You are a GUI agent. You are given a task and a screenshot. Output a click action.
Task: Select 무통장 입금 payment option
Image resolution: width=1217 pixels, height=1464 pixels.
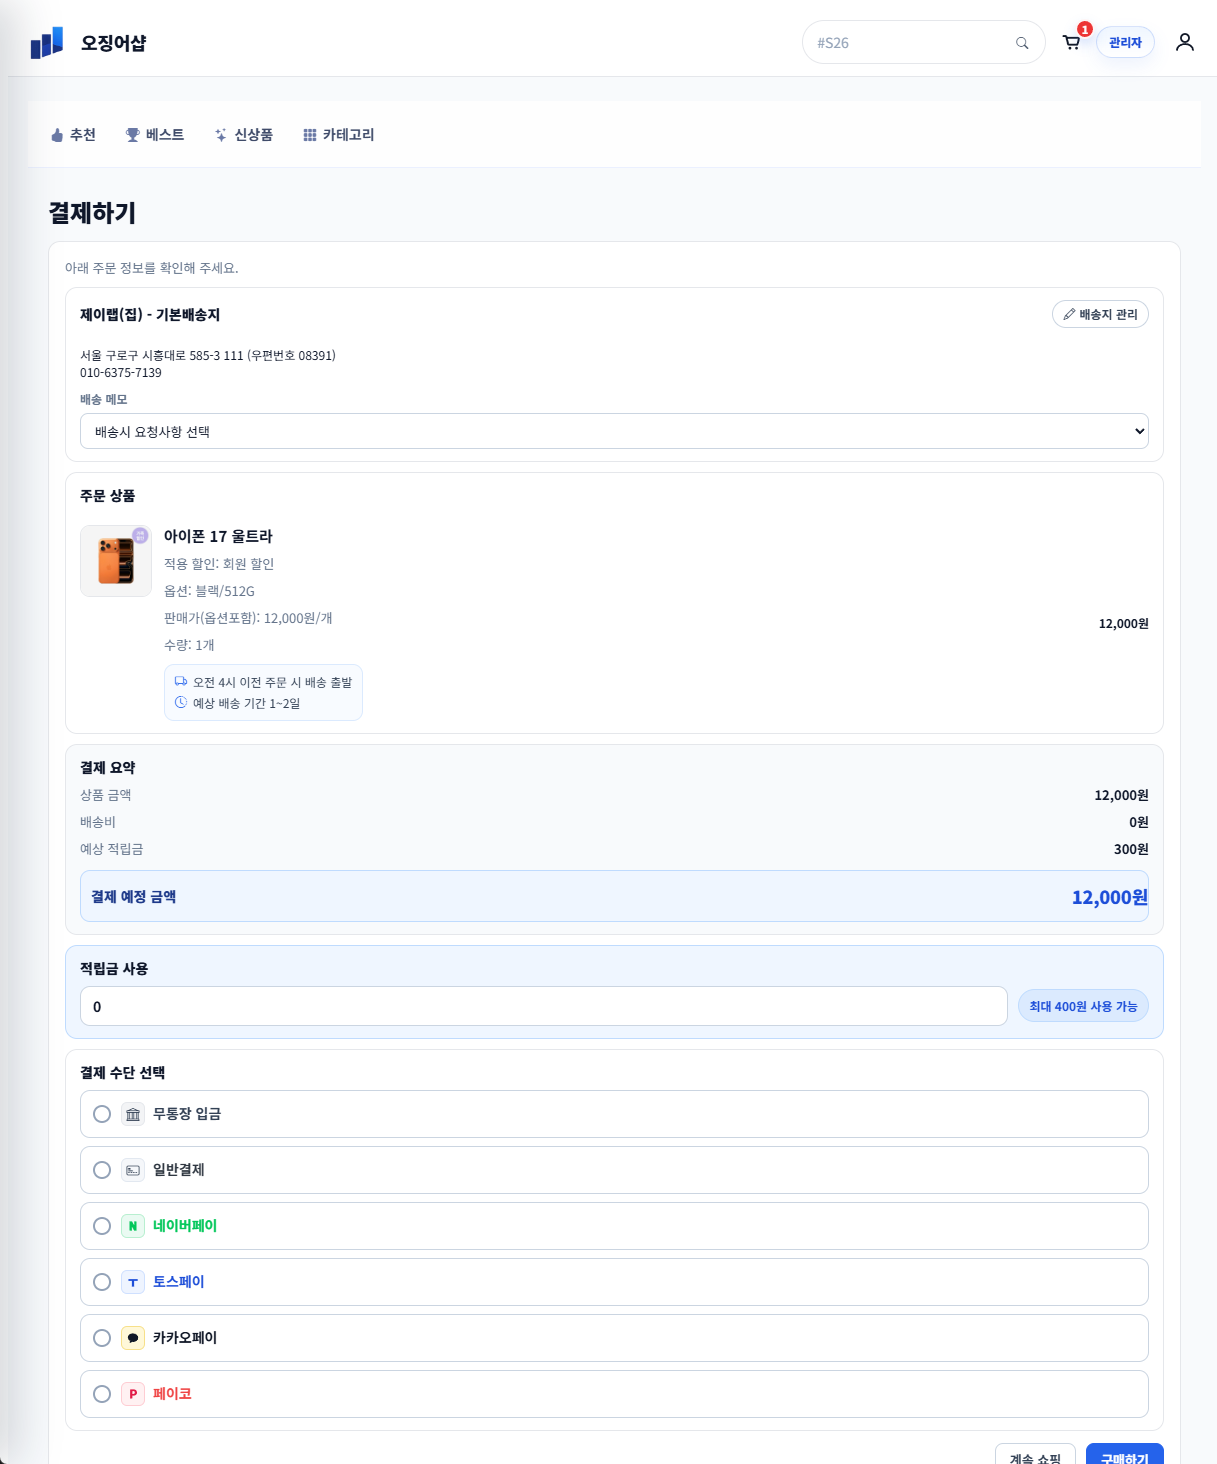coord(102,1114)
